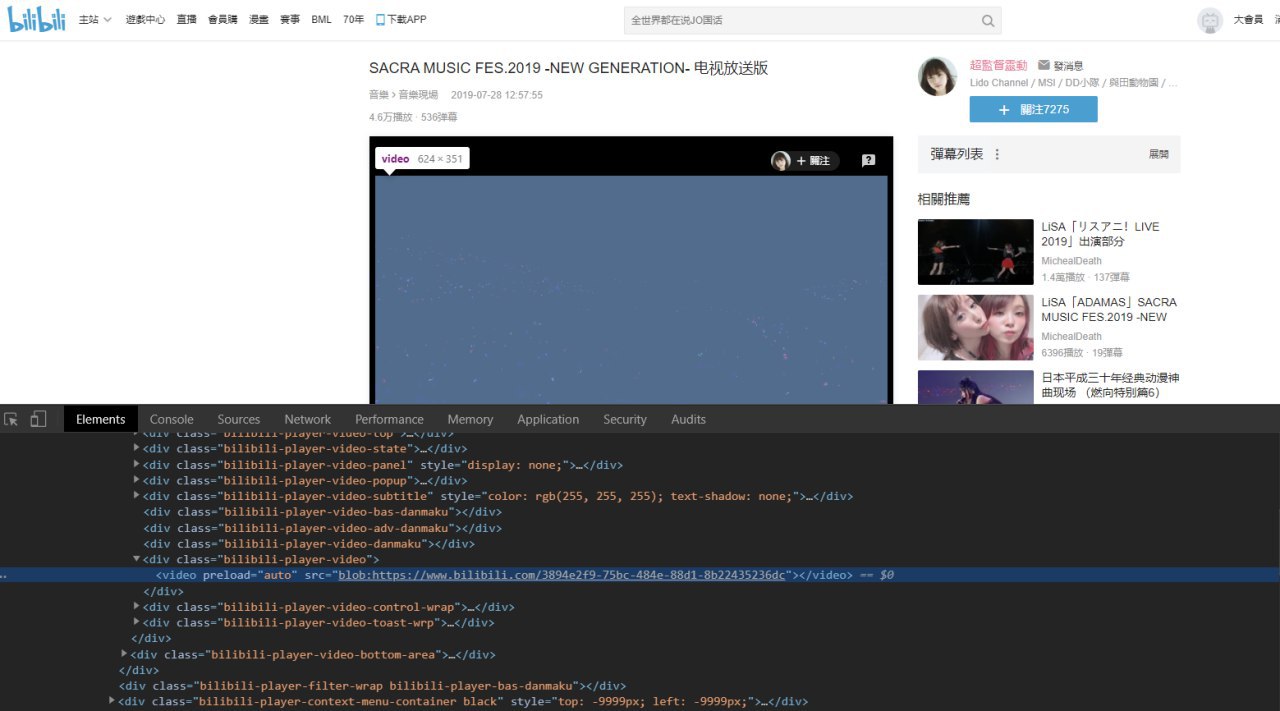The width and height of the screenshot is (1280, 711).
Task: Expand the bilibili-player-video-control-wrap div
Action: [x=137, y=606]
